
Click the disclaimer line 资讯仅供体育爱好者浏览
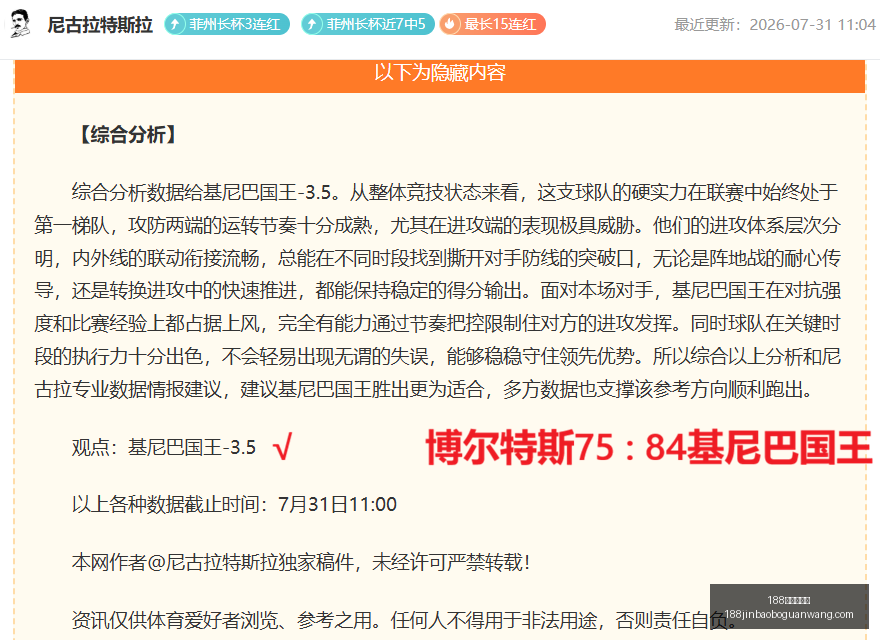(x=404, y=620)
